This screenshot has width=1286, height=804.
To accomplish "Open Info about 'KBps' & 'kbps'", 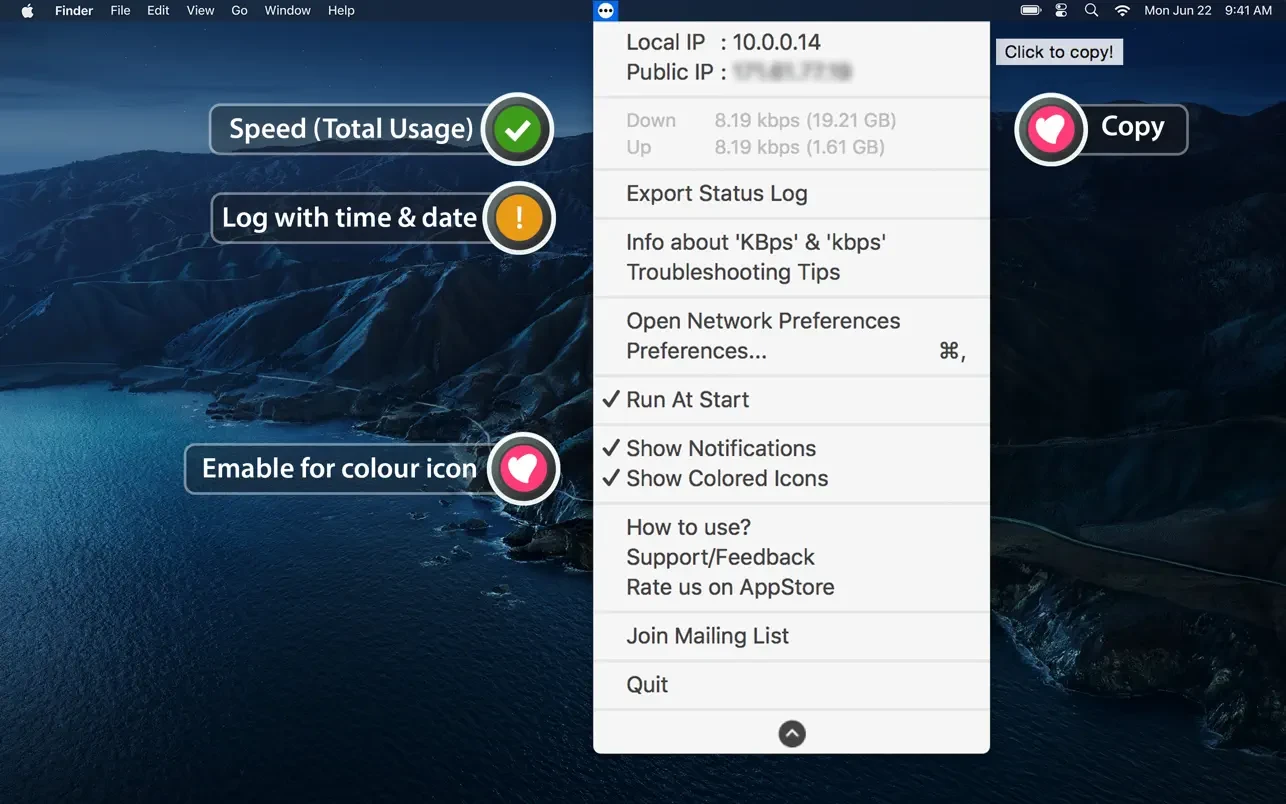I will (x=791, y=242).
